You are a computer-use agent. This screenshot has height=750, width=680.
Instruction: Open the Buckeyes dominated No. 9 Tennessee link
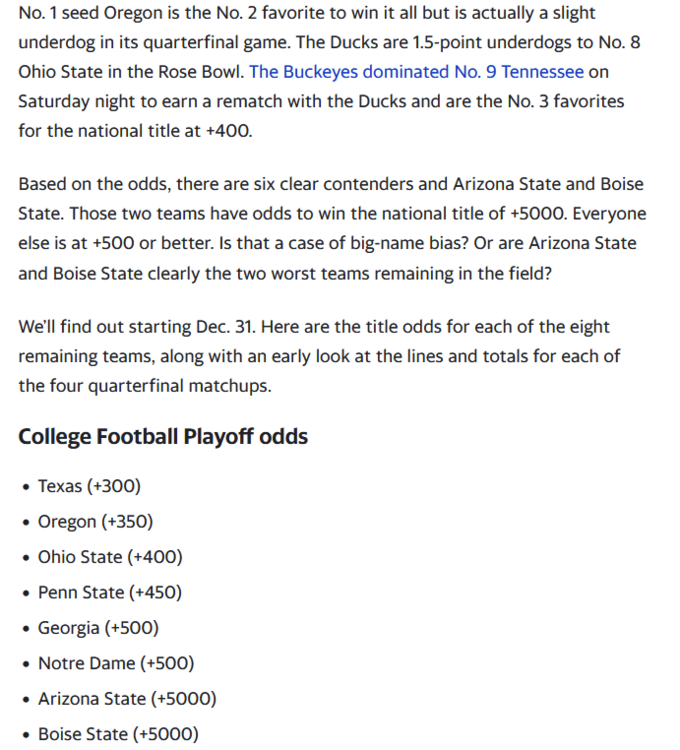[415, 72]
